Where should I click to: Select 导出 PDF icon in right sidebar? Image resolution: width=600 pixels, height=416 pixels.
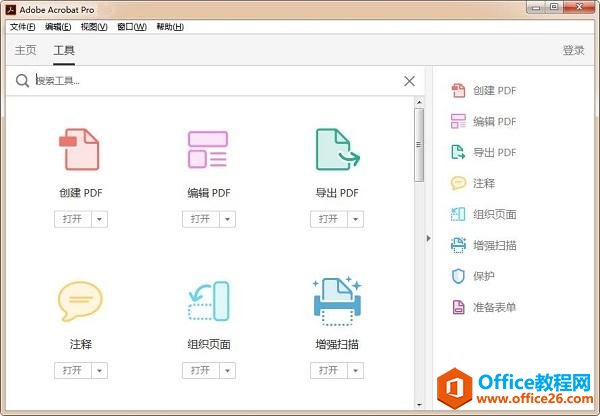458,152
